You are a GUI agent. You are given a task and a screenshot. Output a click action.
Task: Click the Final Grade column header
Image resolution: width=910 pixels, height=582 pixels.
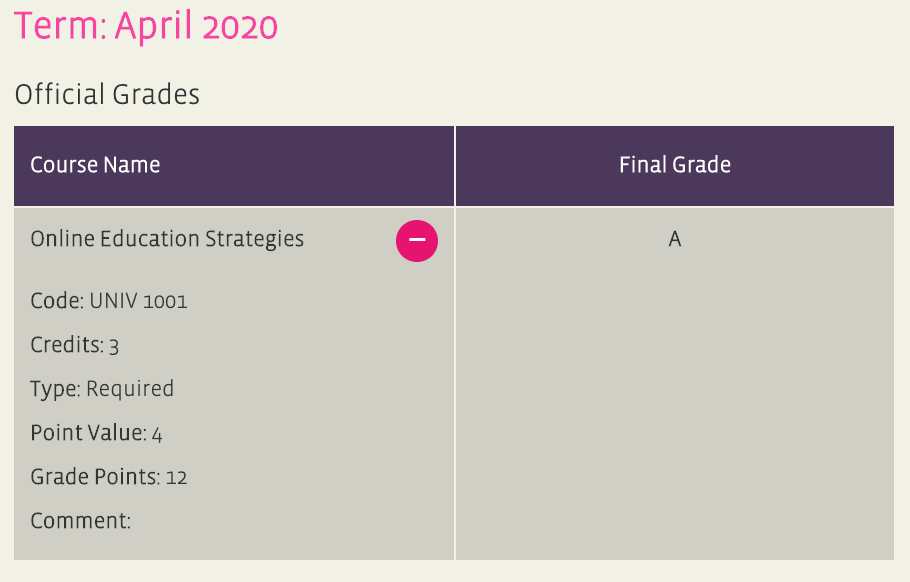point(675,166)
